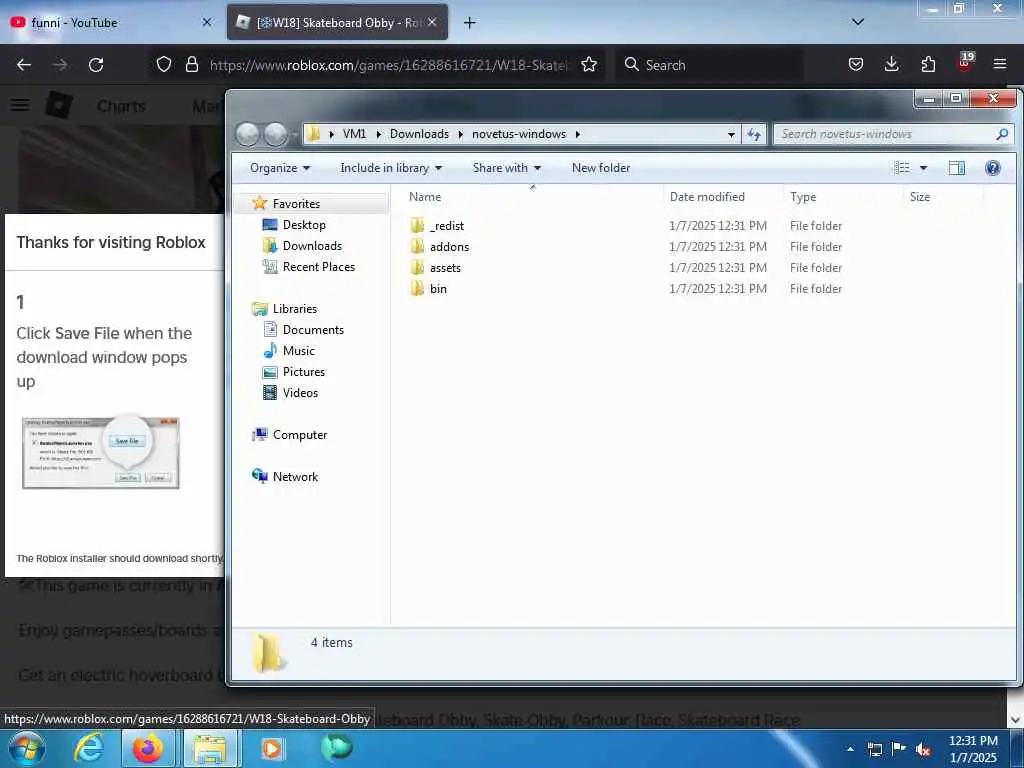Image resolution: width=1024 pixels, height=768 pixels.
Task: Select the Skateboard Obby tab
Action: pyautogui.click(x=338, y=23)
